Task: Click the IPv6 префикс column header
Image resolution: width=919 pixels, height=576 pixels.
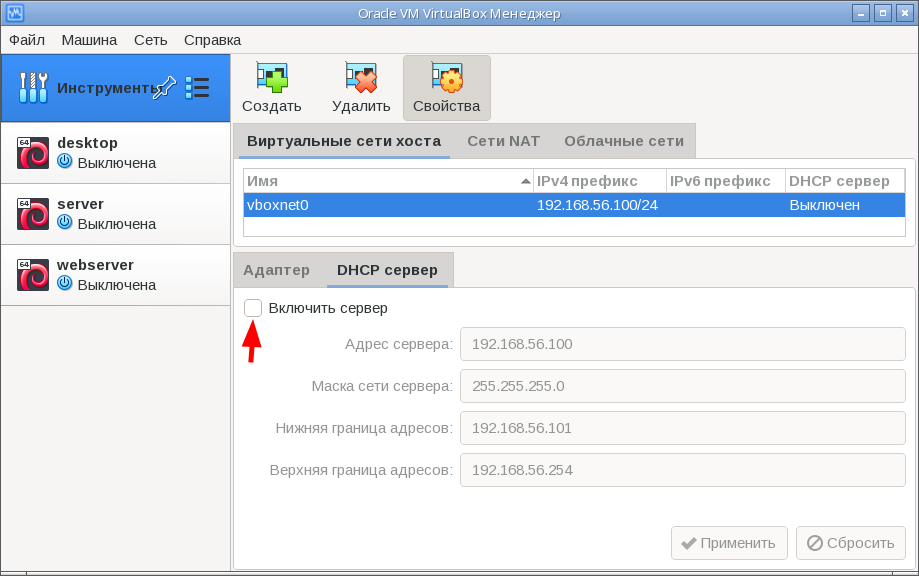Action: point(726,181)
